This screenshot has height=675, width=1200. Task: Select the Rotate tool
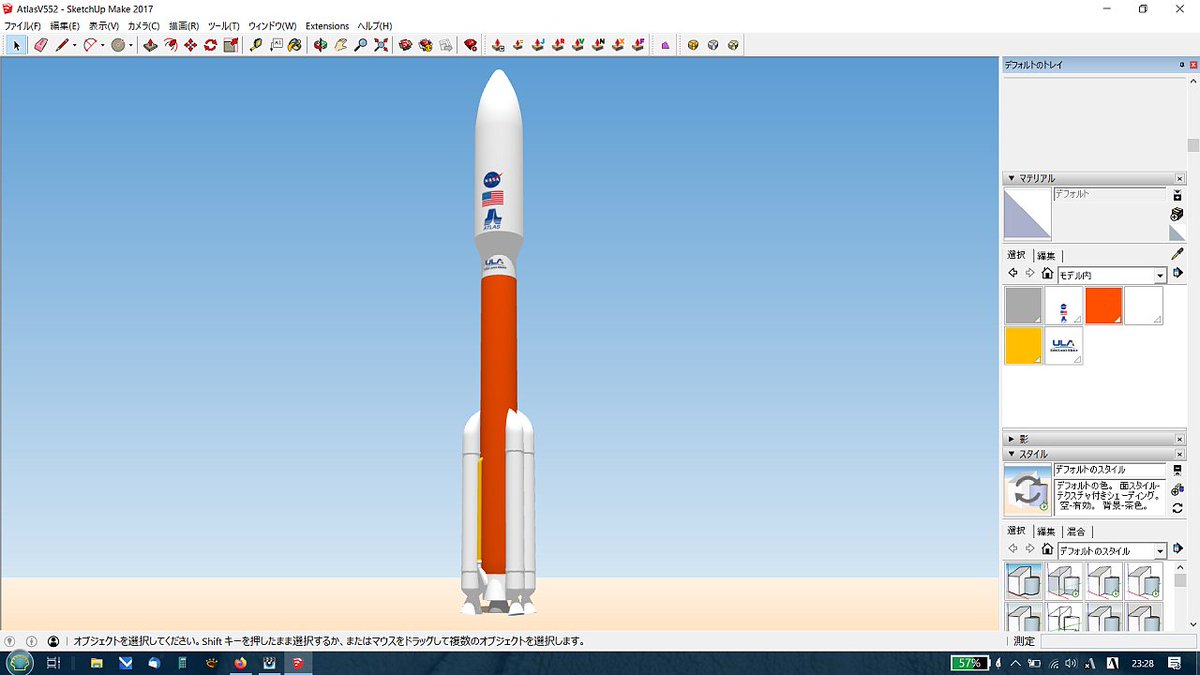pos(211,45)
